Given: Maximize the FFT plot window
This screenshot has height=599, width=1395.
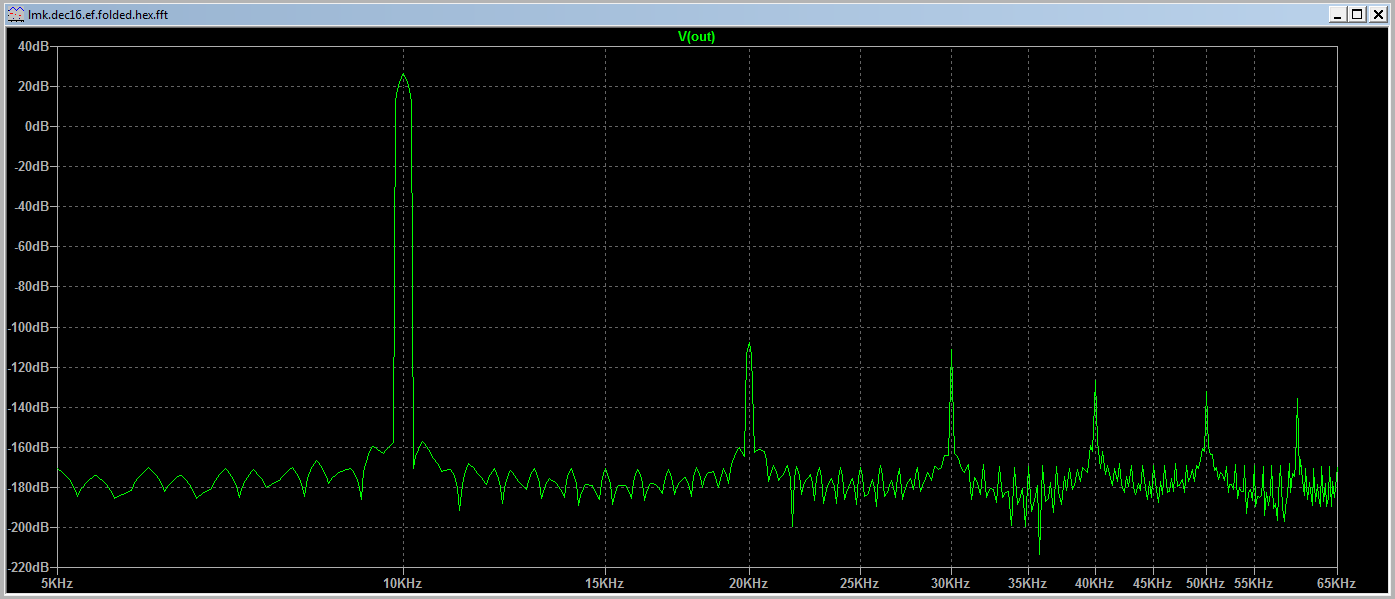Looking at the screenshot, I should click(1357, 14).
